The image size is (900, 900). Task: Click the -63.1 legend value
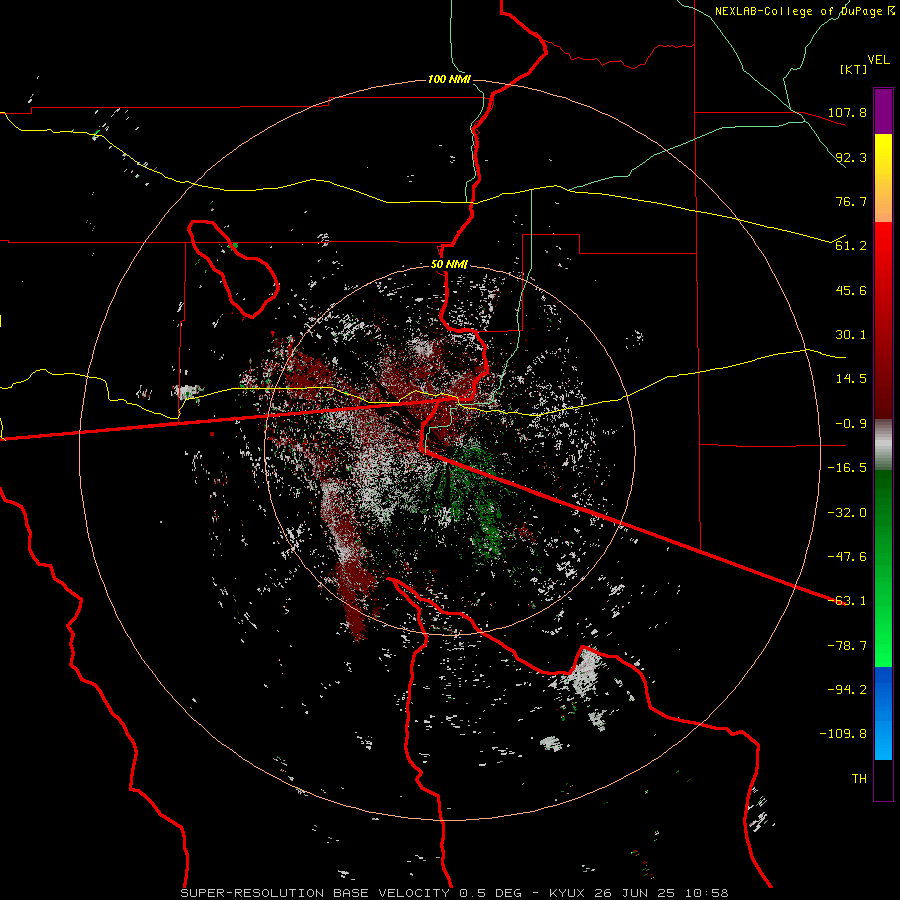click(847, 601)
